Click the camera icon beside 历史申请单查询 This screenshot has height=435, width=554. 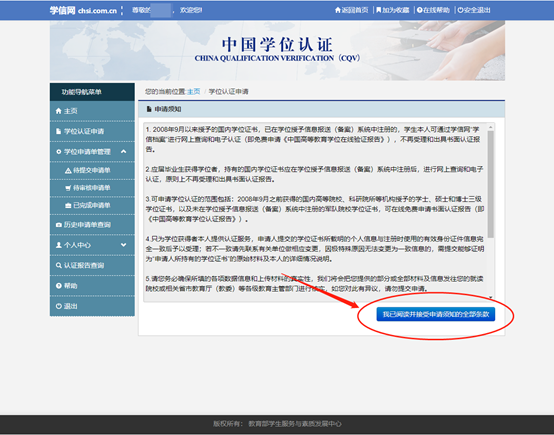tap(59, 225)
